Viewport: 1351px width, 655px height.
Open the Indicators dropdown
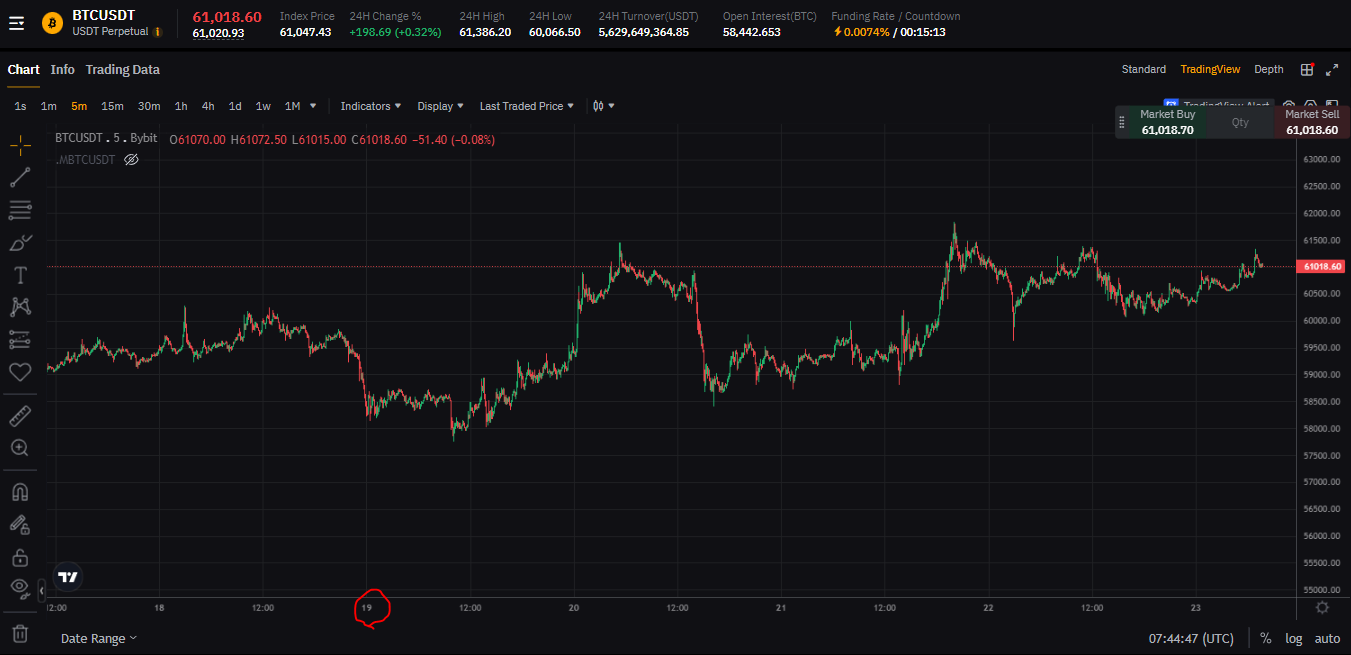[x=371, y=106]
